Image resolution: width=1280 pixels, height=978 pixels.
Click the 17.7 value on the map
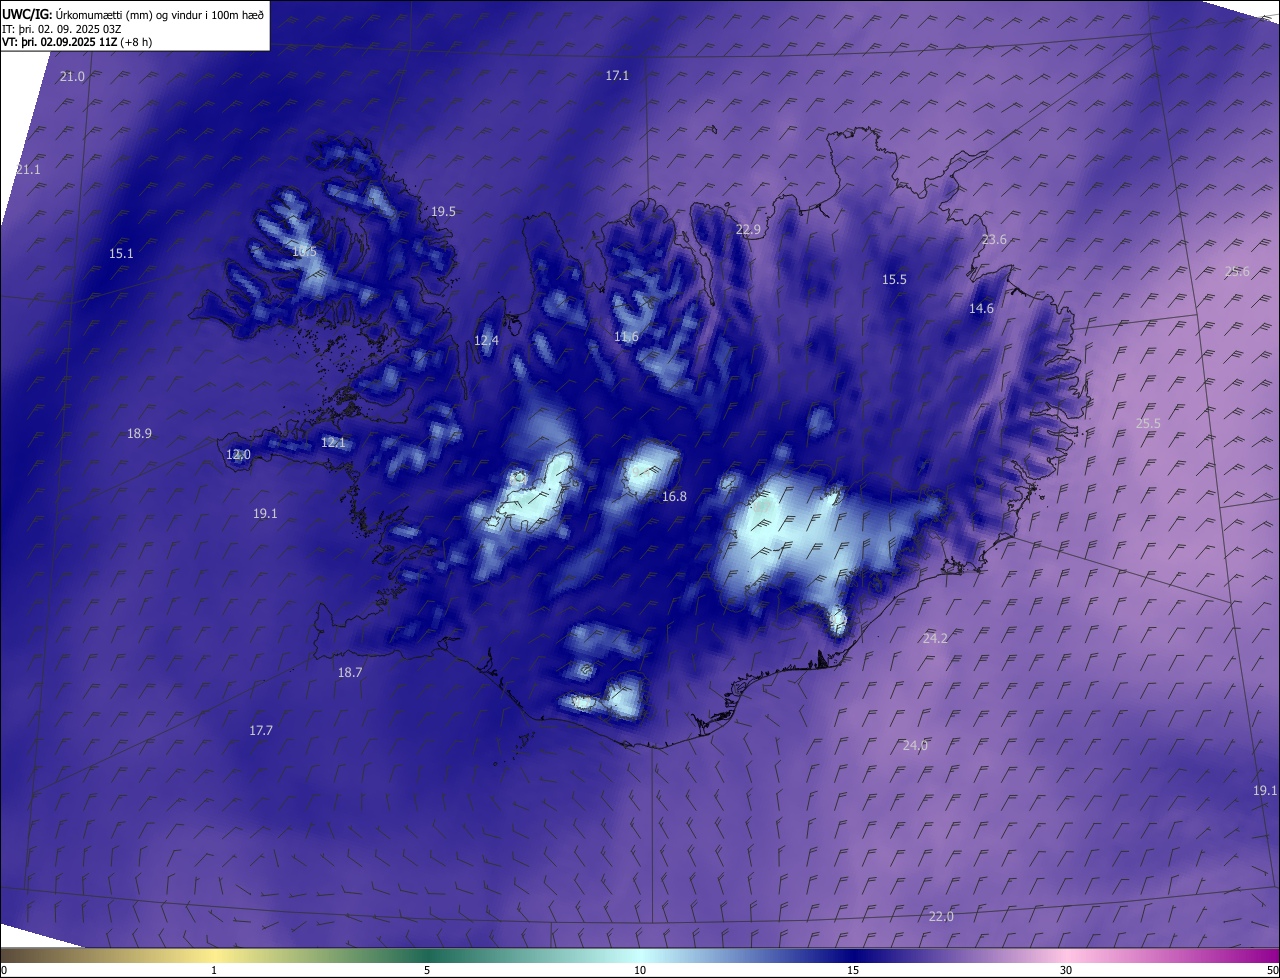[x=260, y=732]
